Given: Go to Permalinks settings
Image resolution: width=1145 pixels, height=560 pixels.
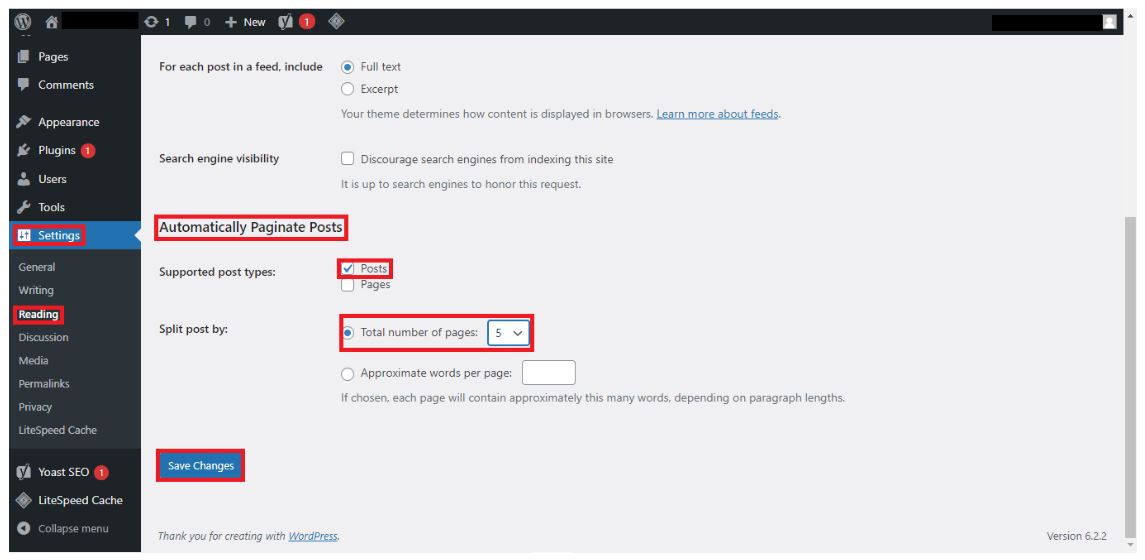Looking at the screenshot, I should pyautogui.click(x=45, y=383).
